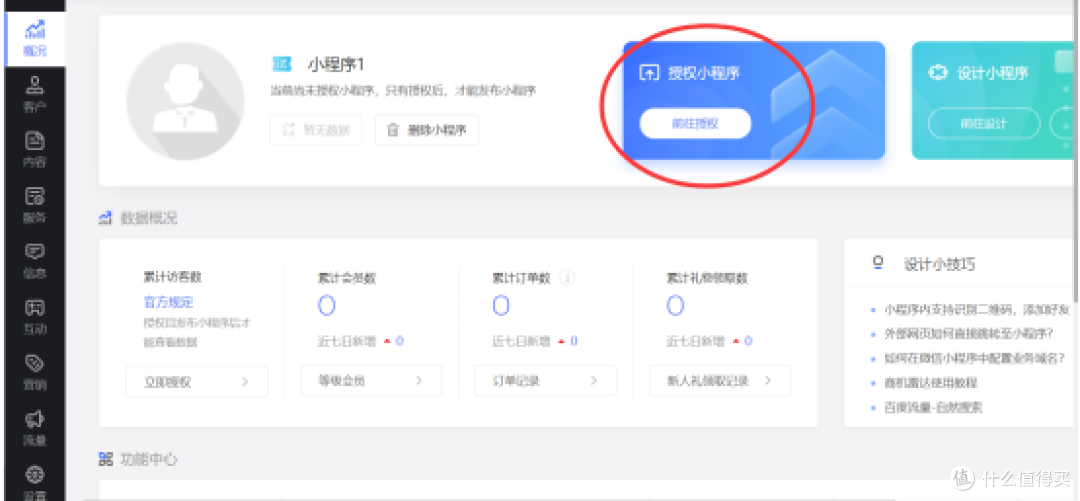
Task: Open the 客户 customers sidebar section
Action: (35, 95)
